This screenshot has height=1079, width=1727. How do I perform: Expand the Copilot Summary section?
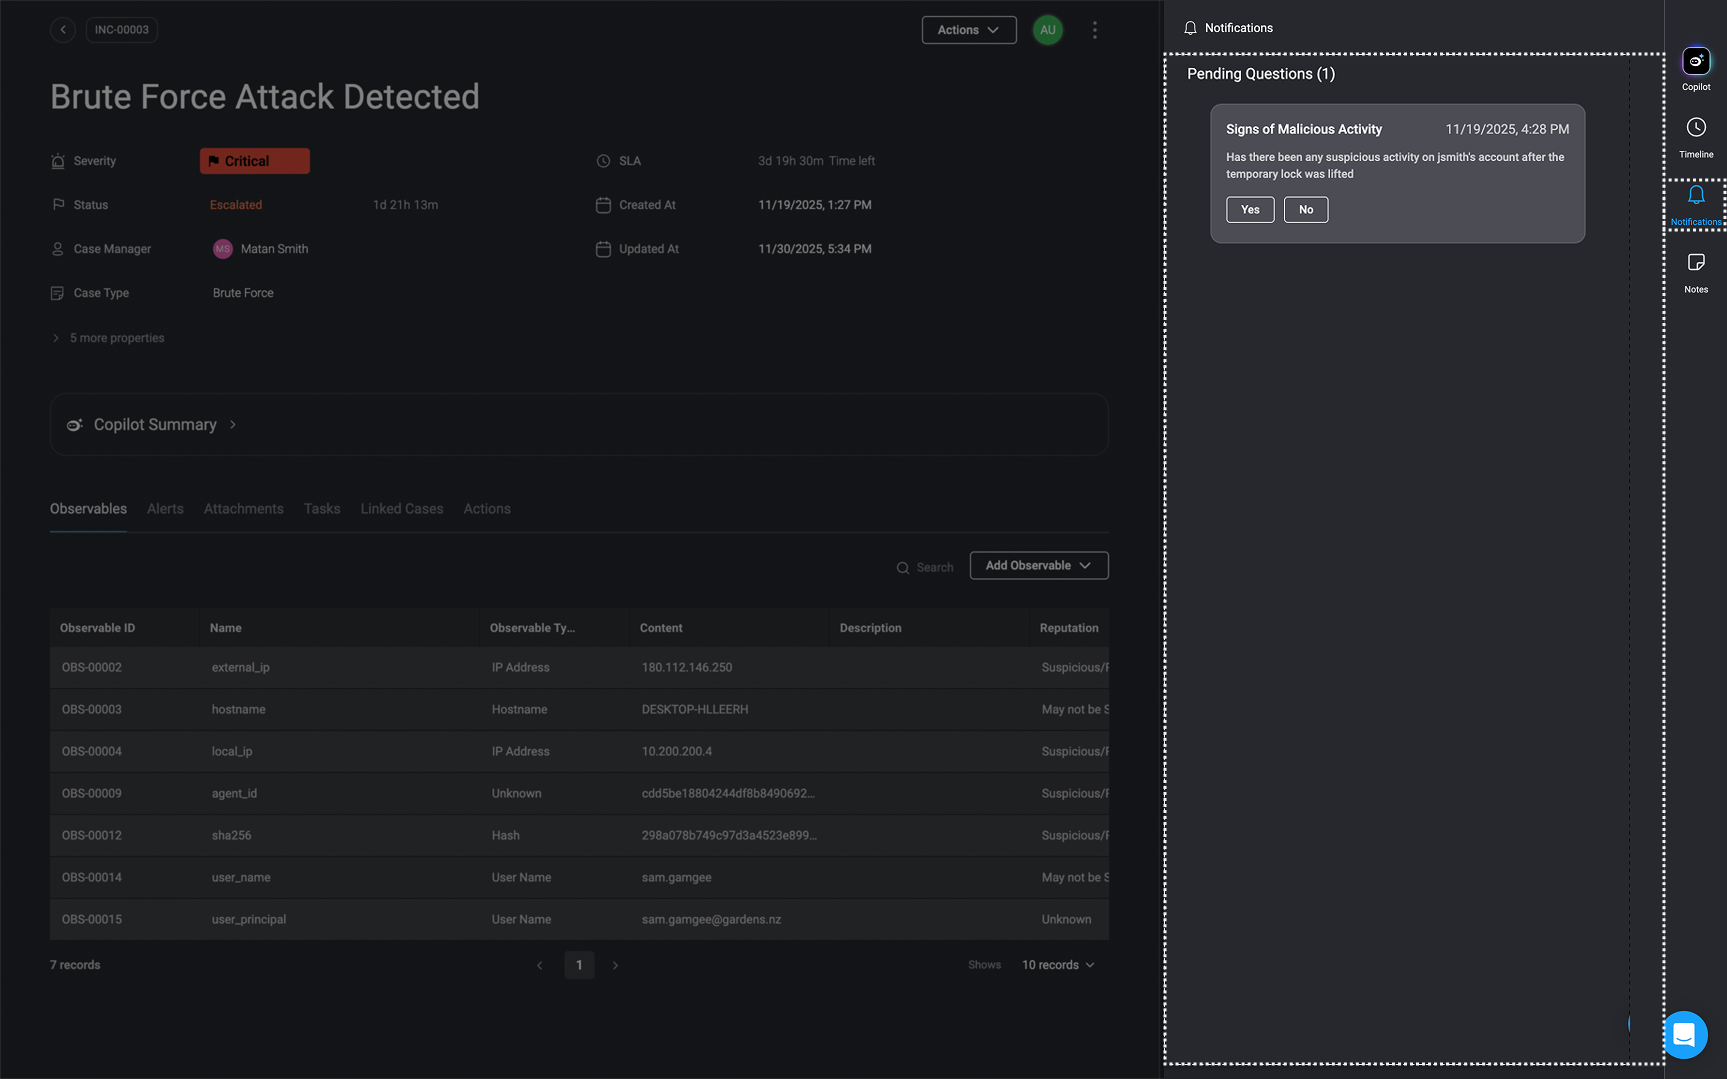(155, 425)
